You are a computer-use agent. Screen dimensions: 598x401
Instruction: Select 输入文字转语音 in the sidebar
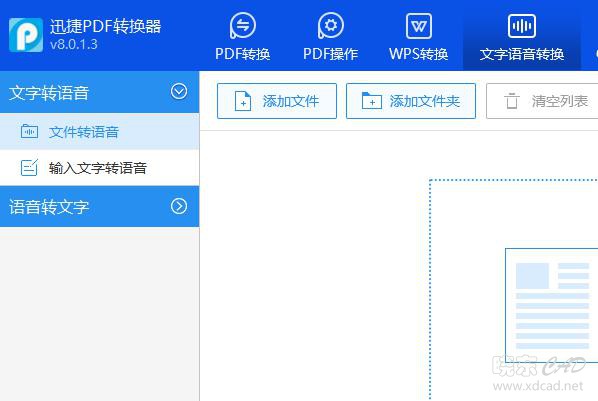click(x=100, y=168)
